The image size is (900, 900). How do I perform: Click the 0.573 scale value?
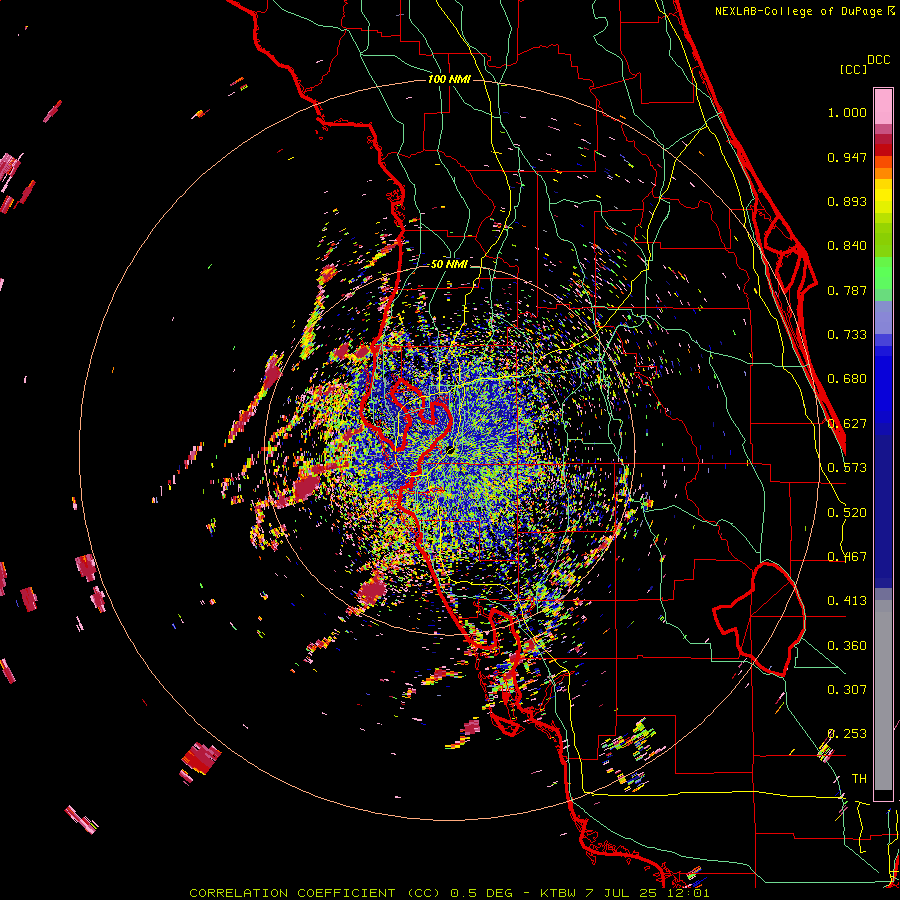[x=847, y=468]
